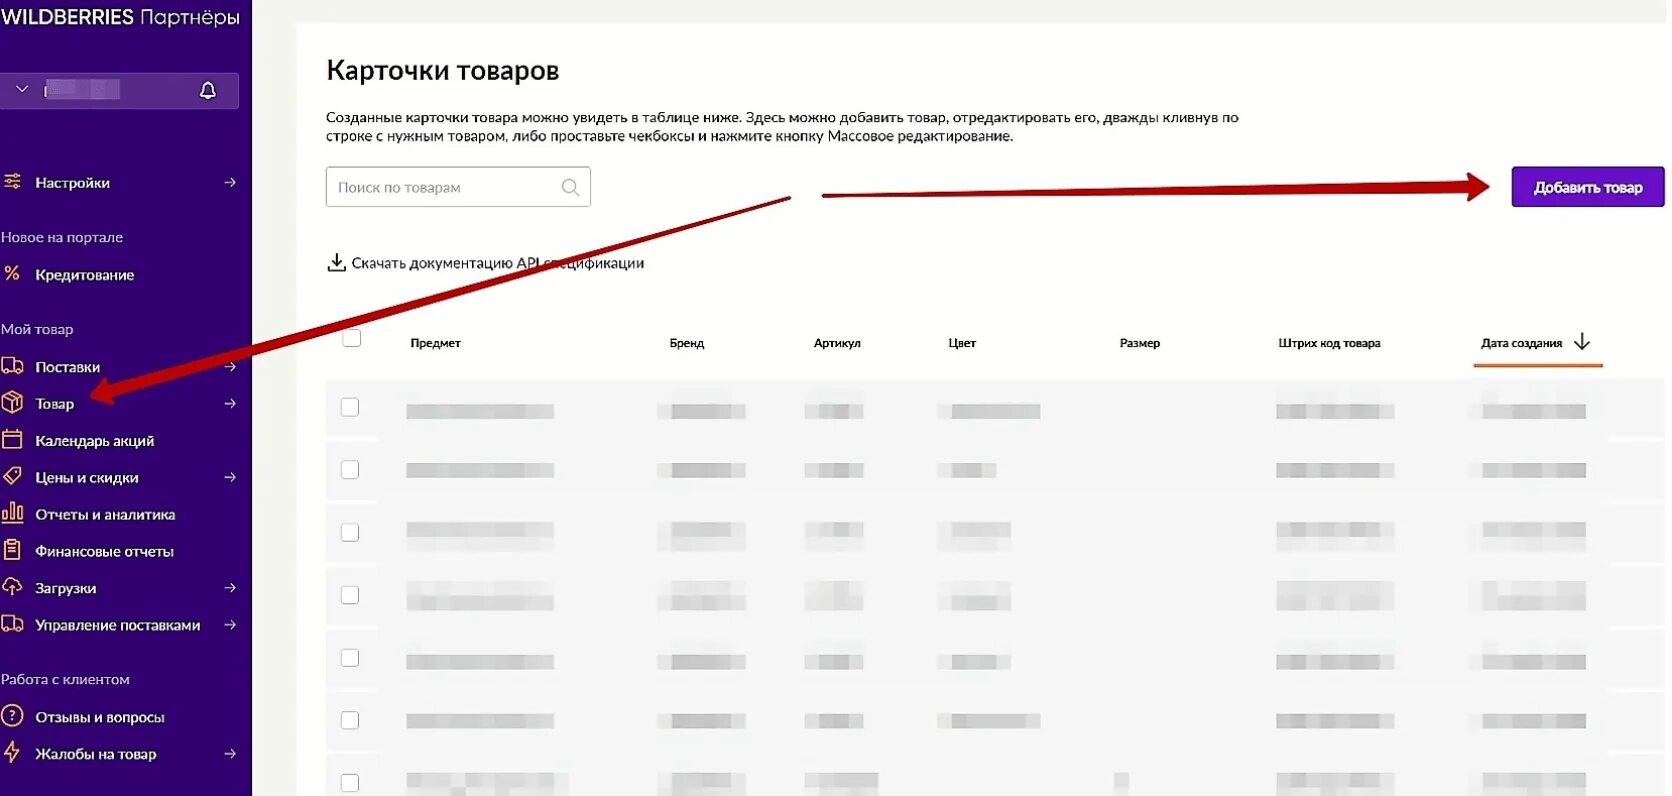Check the first product row checkbox
Image resolution: width=1672 pixels, height=796 pixels.
pos(350,407)
